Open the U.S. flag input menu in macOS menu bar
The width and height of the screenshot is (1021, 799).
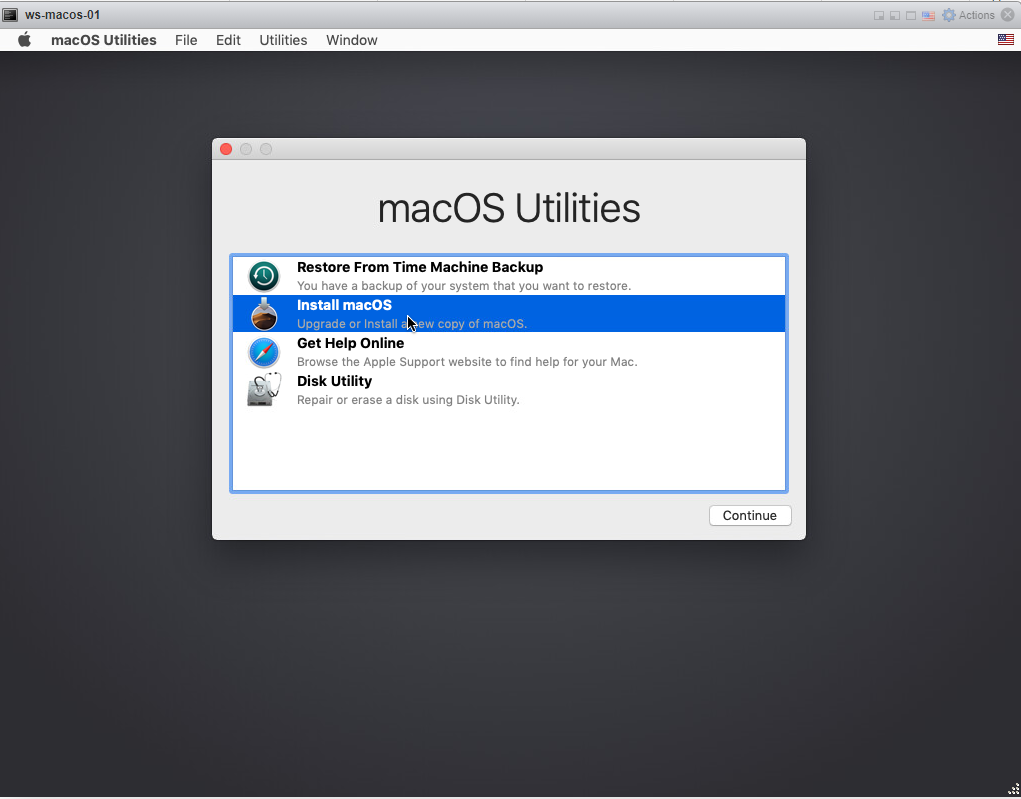click(x=1005, y=40)
